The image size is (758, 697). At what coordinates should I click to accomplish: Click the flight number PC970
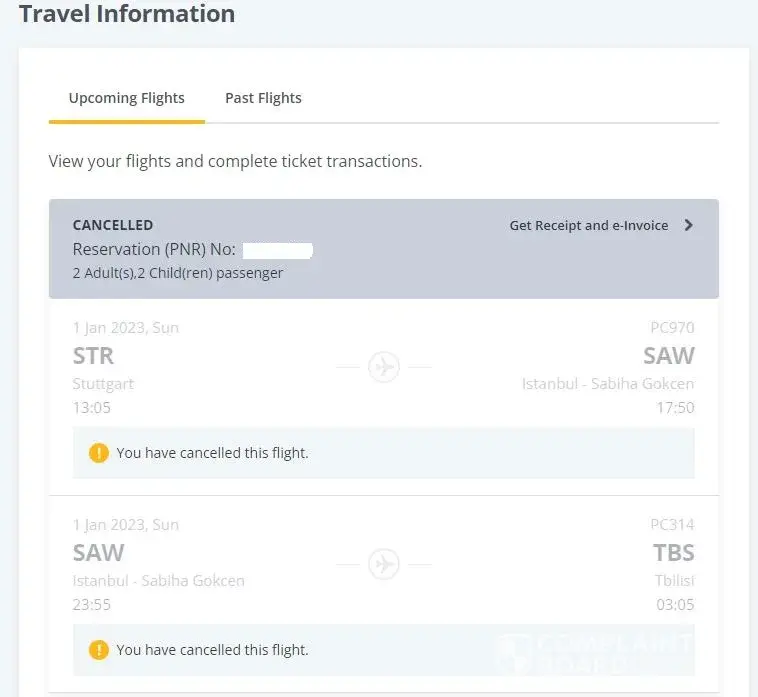click(672, 327)
